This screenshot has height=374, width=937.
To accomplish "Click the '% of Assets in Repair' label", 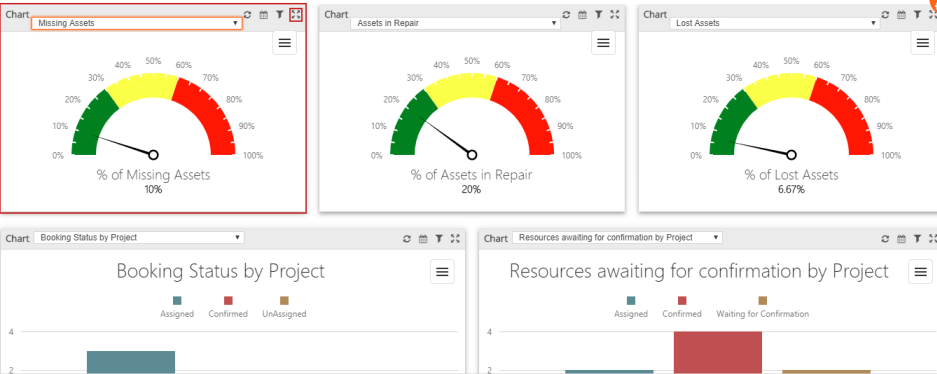I will [x=471, y=175].
